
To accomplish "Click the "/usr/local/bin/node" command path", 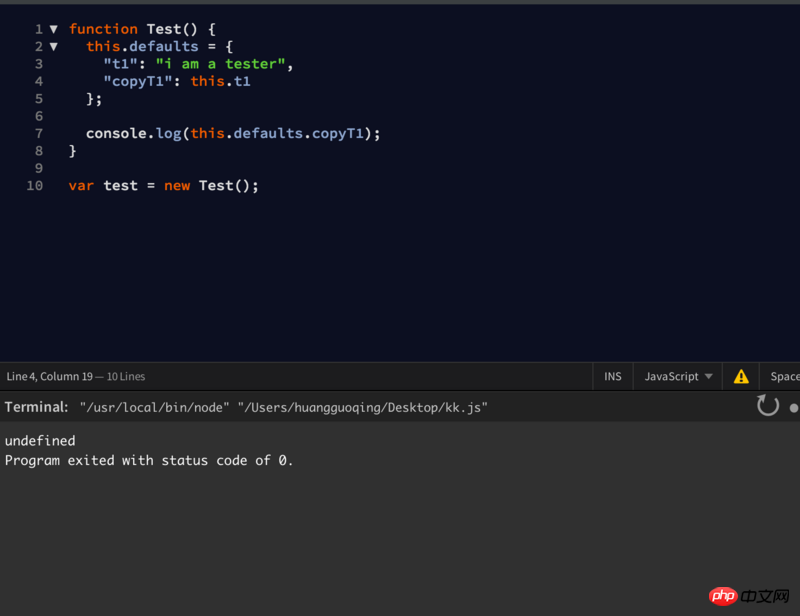I will [155, 408].
